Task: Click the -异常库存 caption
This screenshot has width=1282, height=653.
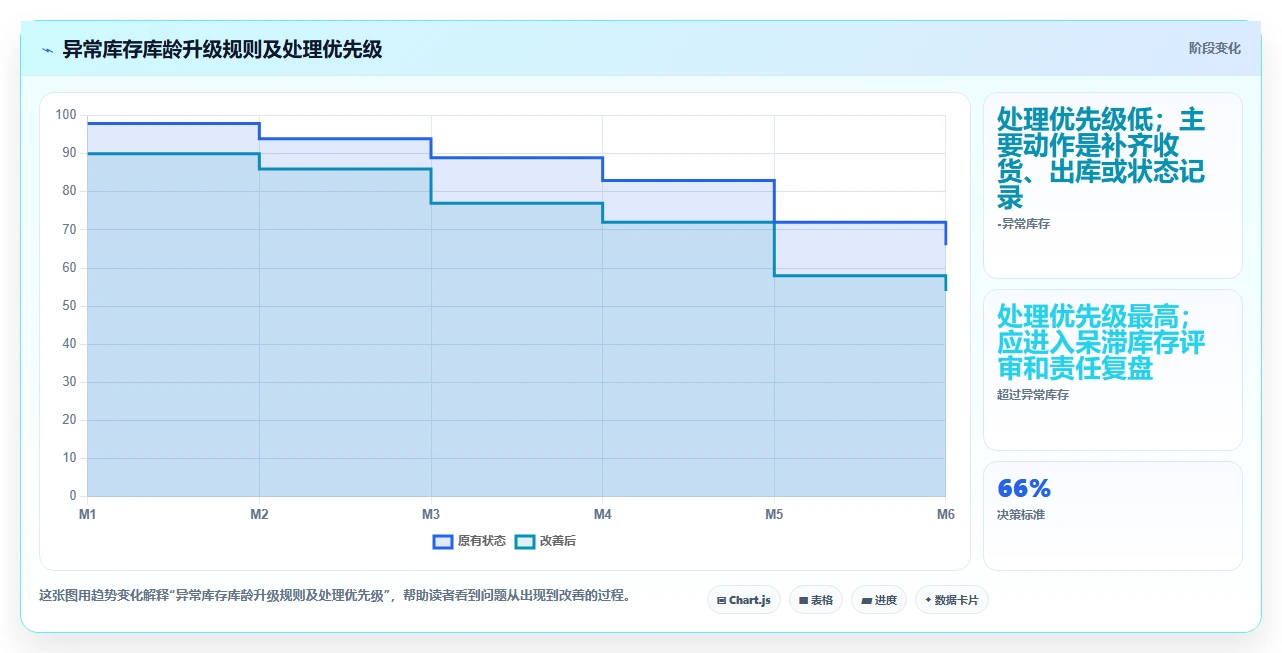Action: click(1023, 224)
